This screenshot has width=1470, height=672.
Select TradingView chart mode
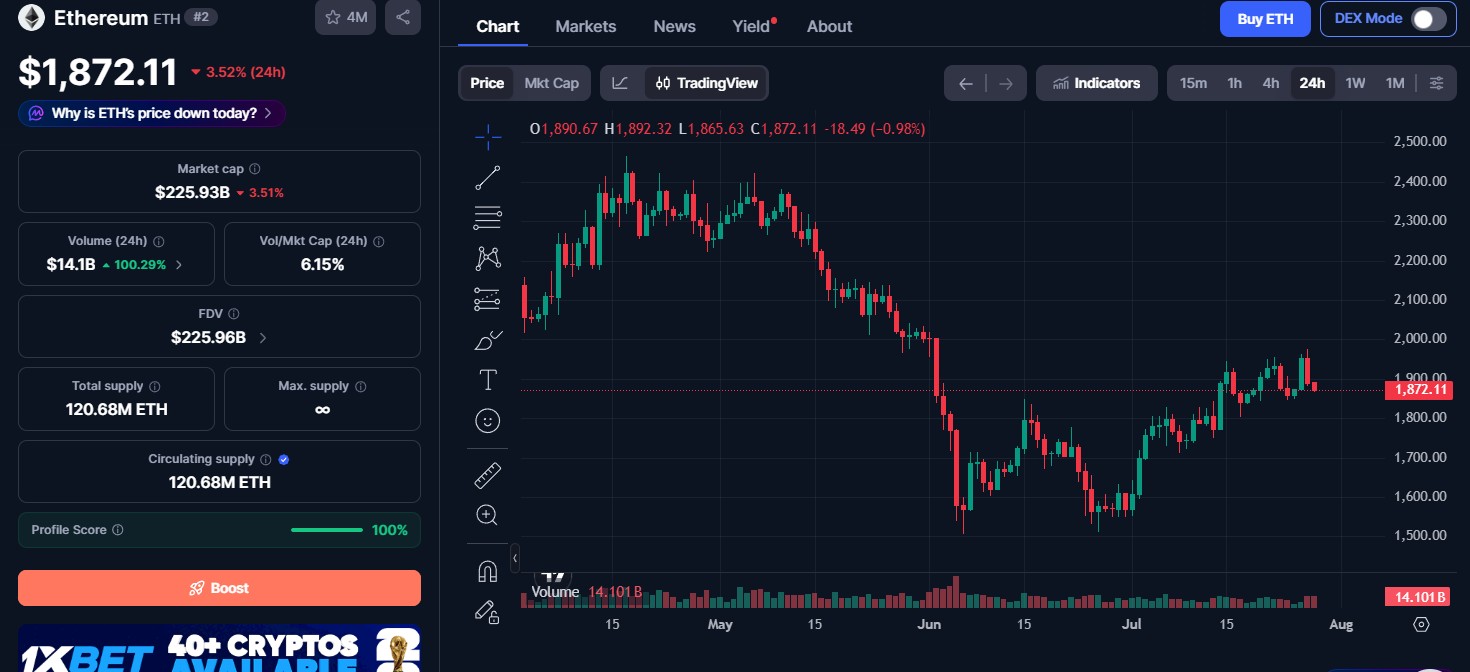706,83
